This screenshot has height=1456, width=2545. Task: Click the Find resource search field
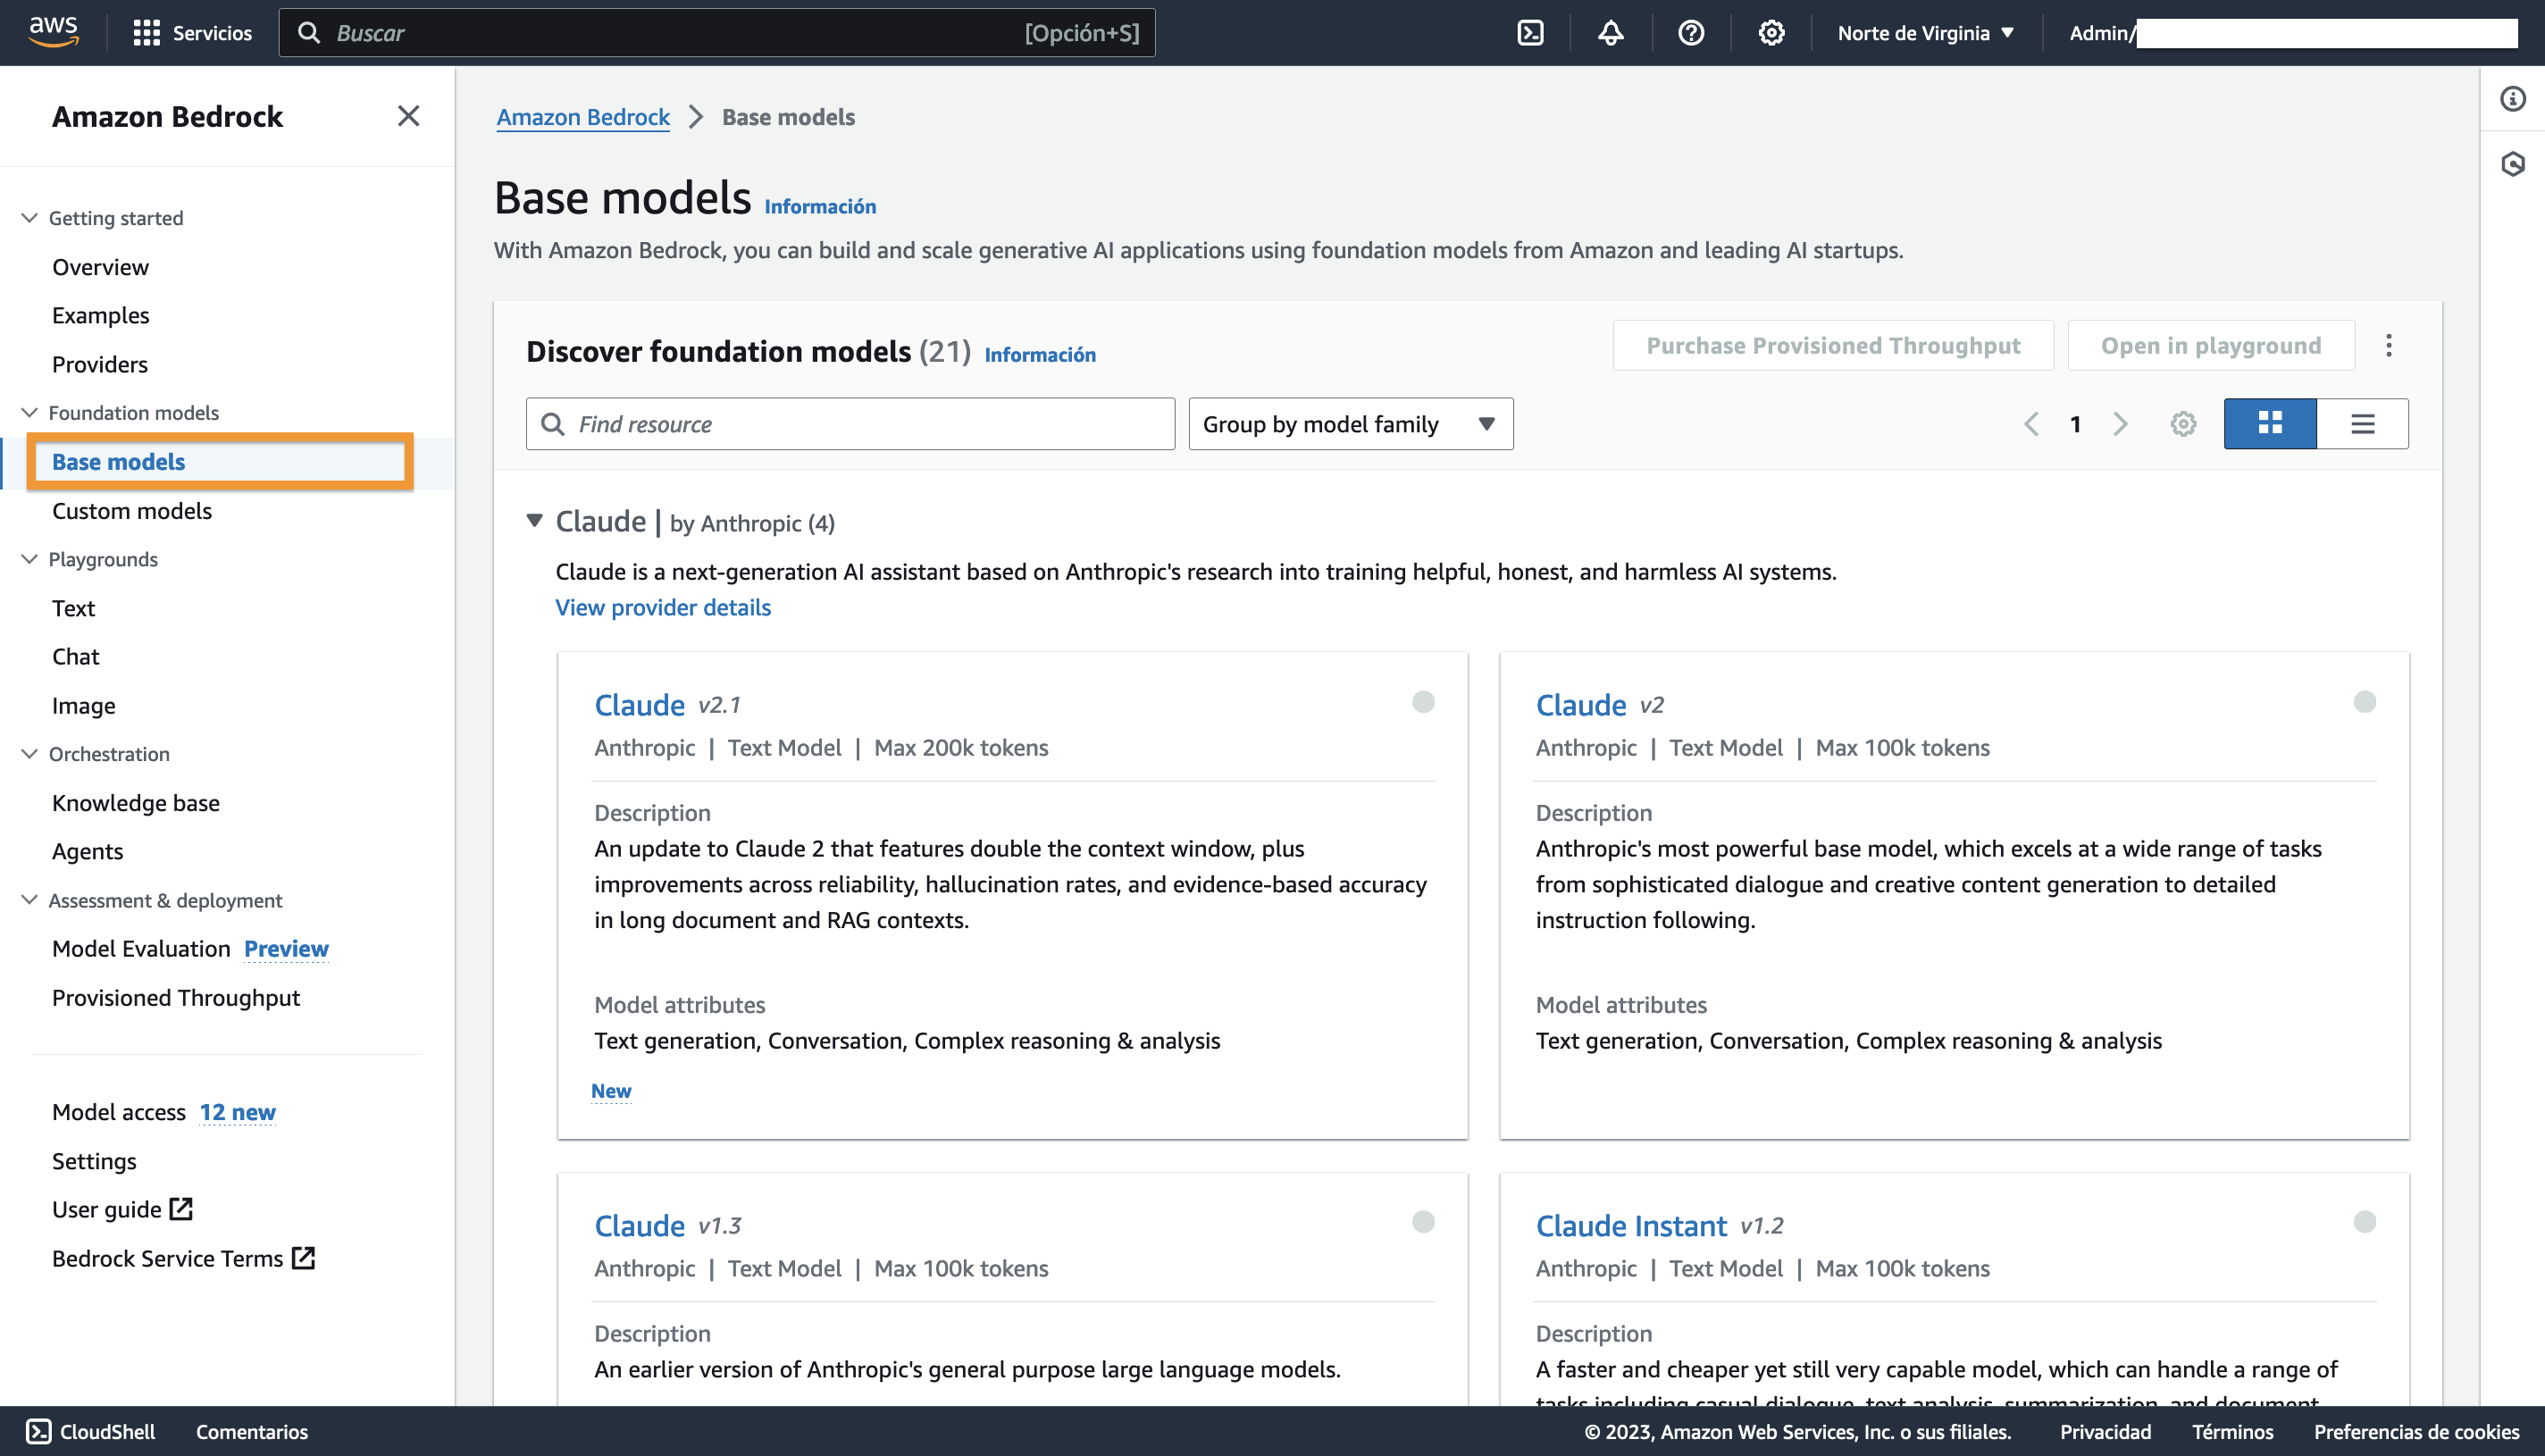click(850, 424)
